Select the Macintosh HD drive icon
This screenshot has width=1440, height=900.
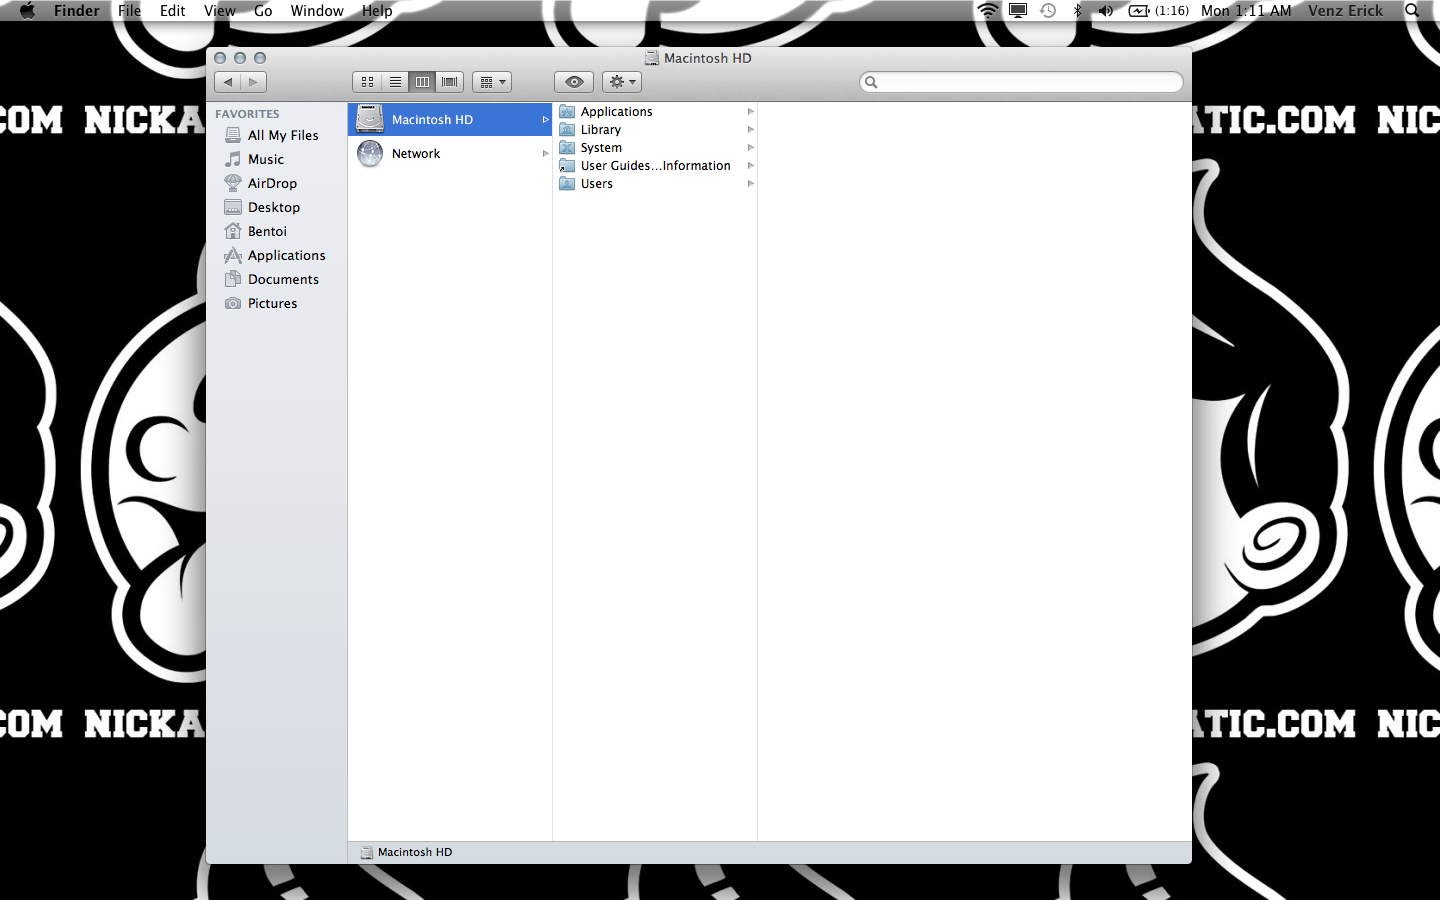tap(370, 119)
